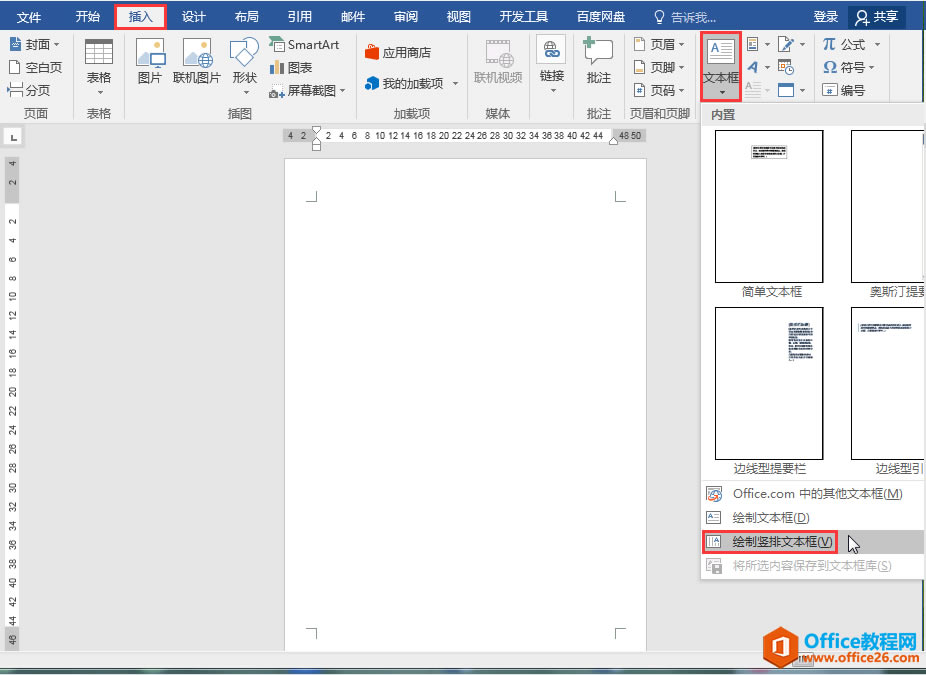
Task: Open the 文件 file tab
Action: point(28,17)
